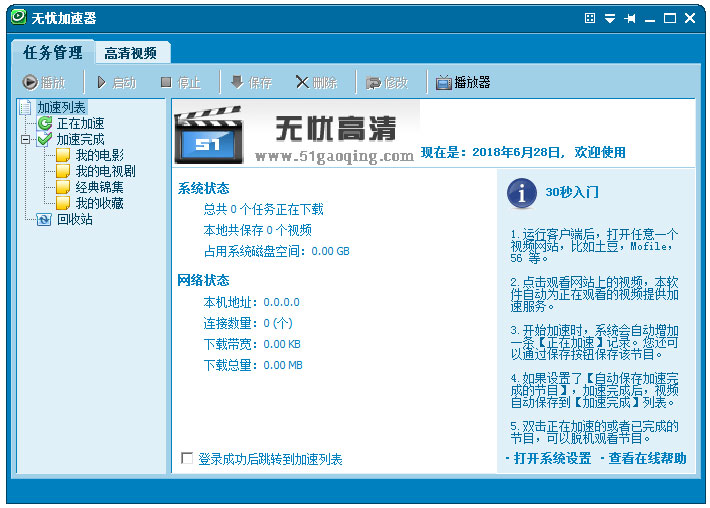Click the 系统状态 section heading

tap(203, 188)
